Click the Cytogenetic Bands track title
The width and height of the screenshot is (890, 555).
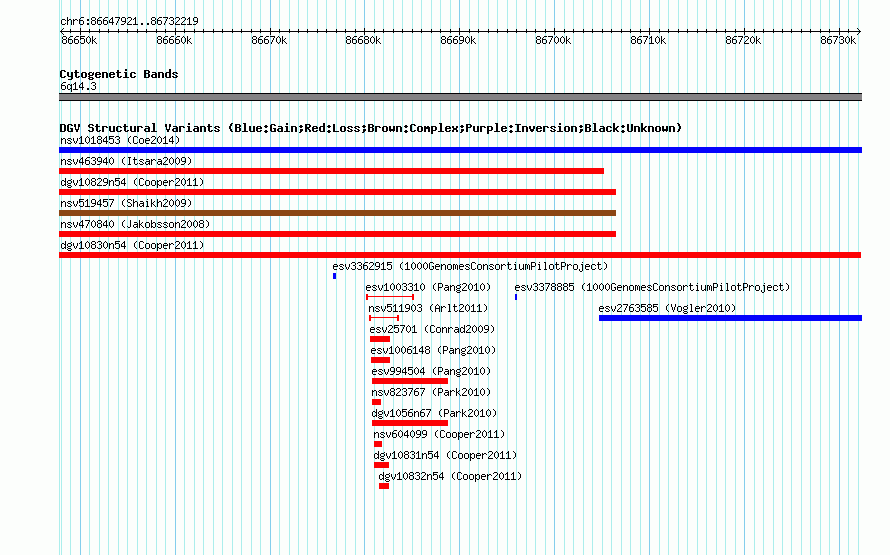click(119, 74)
